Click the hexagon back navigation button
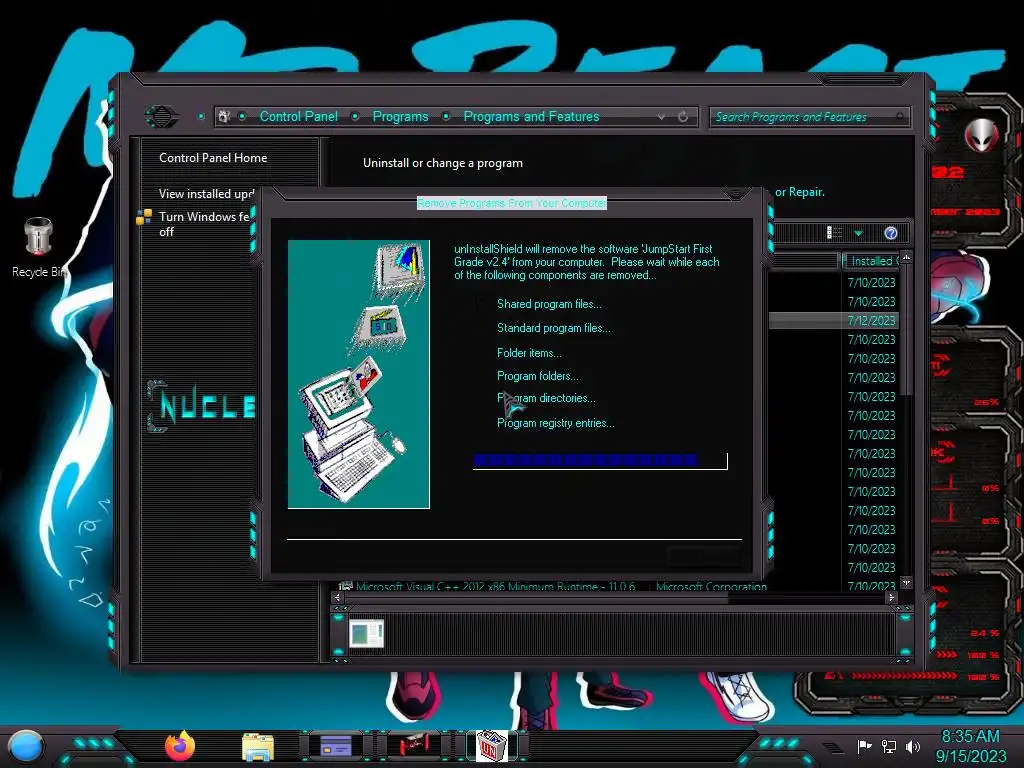This screenshot has width=1024, height=768. point(161,117)
